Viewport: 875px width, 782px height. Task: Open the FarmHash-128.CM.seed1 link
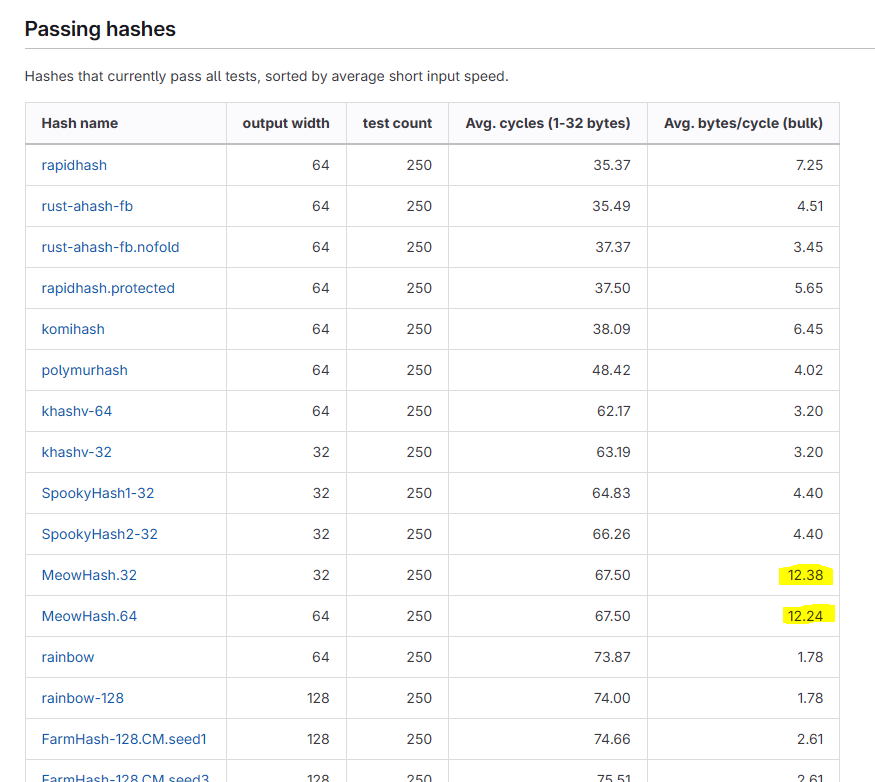pyautogui.click(x=124, y=740)
